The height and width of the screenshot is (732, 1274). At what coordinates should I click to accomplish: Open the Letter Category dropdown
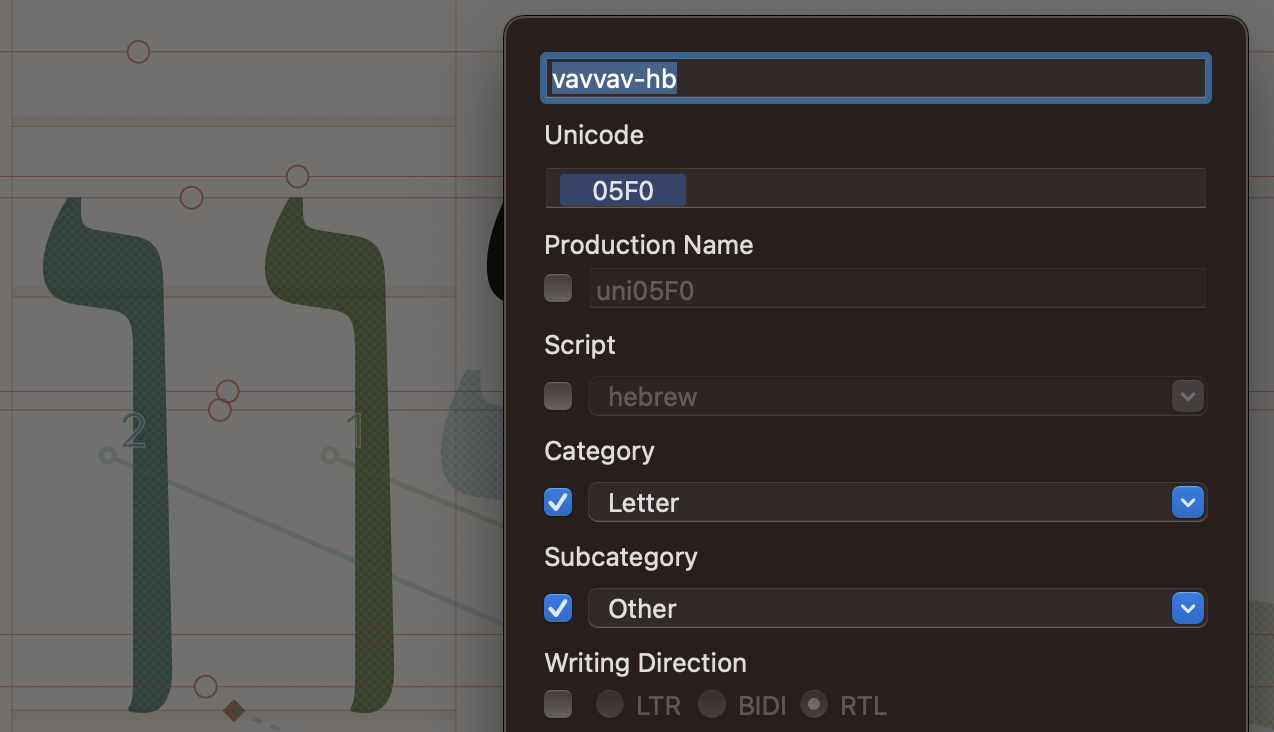(x=896, y=502)
